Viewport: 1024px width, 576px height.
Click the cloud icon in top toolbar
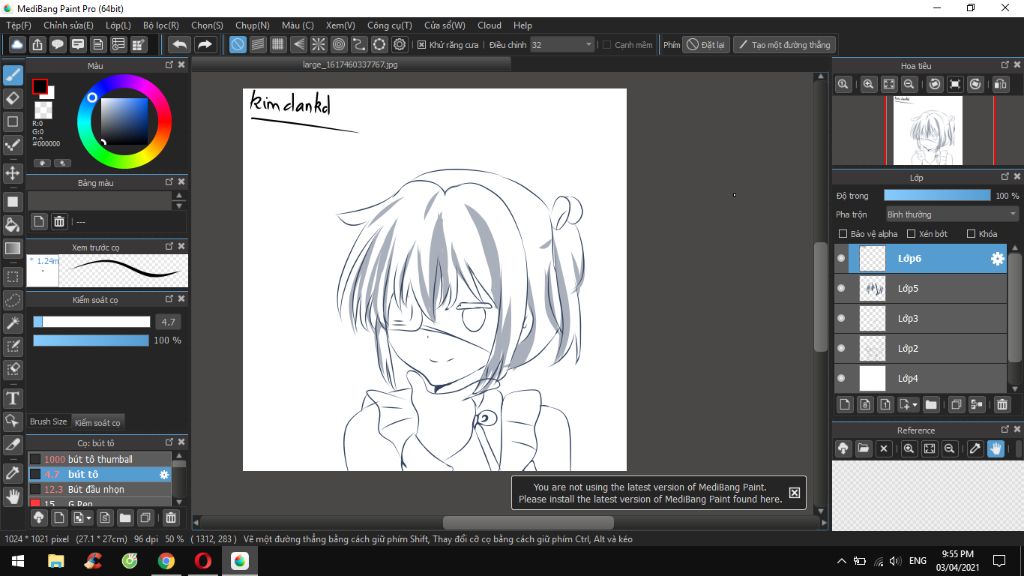point(17,44)
